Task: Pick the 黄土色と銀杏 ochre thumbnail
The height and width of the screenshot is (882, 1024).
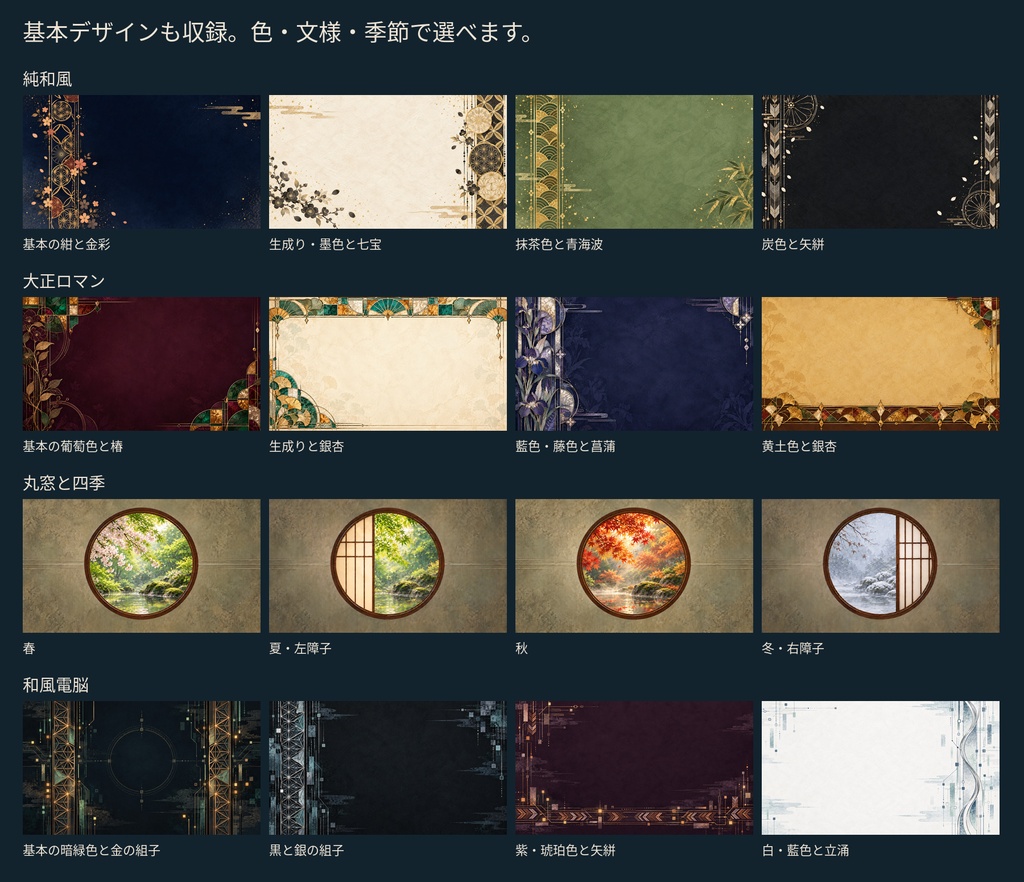Action: [880, 364]
